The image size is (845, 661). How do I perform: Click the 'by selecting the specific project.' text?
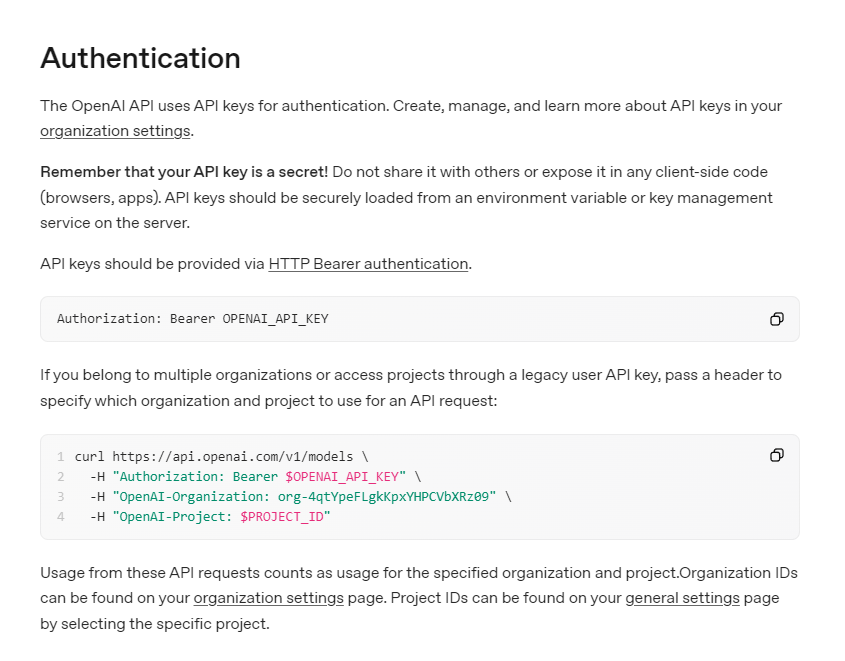155,624
